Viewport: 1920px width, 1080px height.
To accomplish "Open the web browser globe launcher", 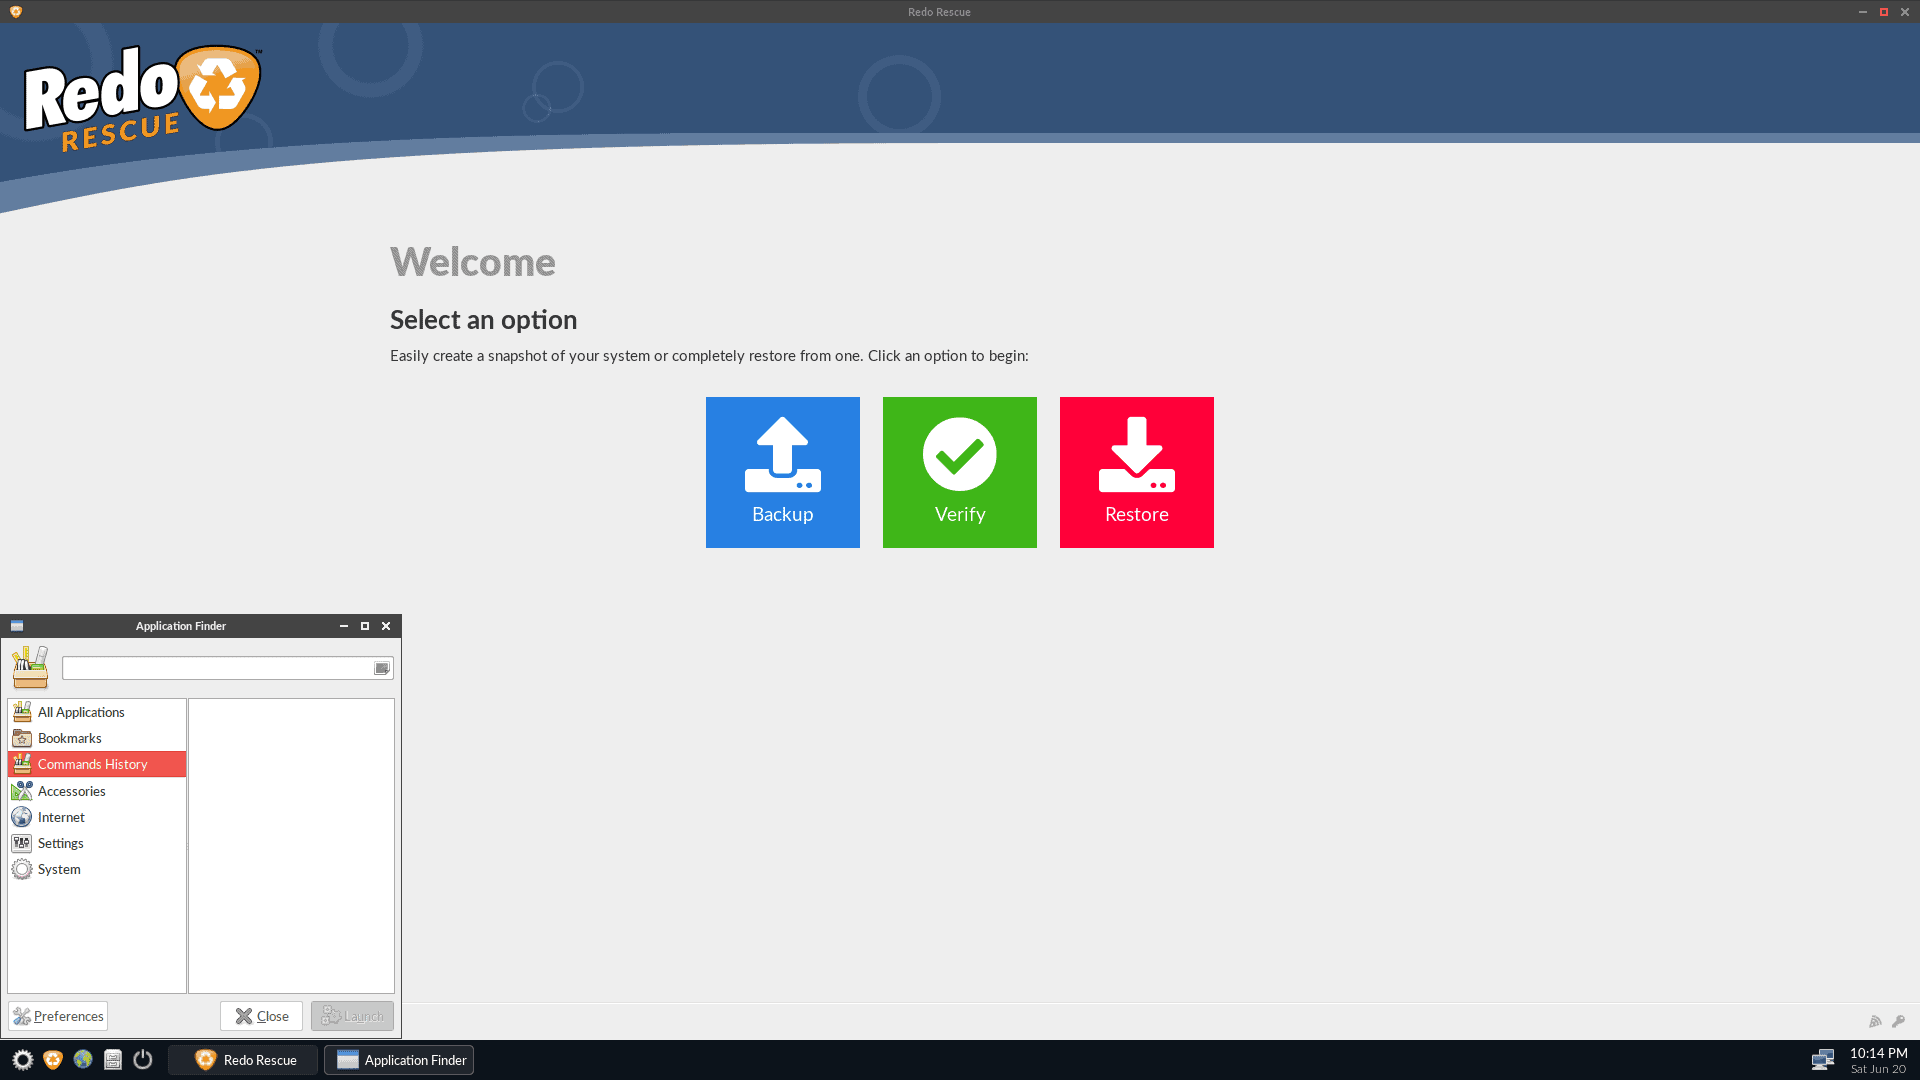I will tap(83, 1059).
